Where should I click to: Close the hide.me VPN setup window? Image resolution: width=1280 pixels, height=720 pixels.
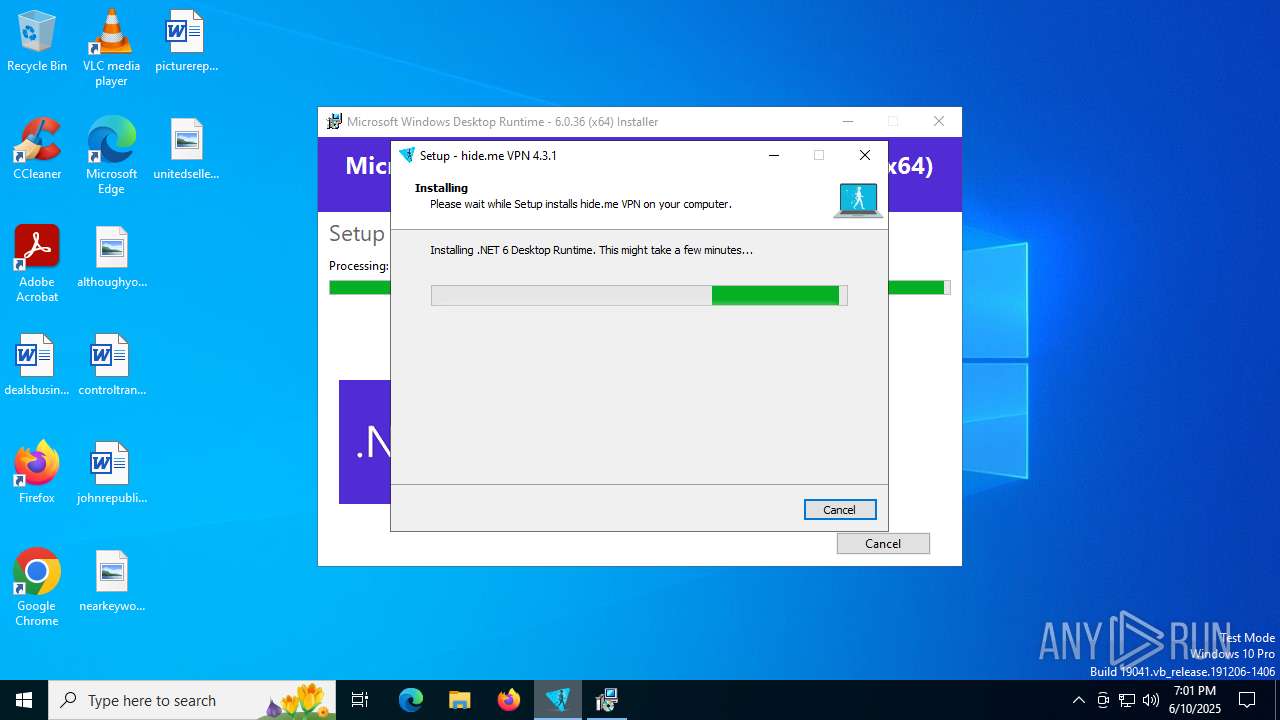pyautogui.click(x=865, y=155)
